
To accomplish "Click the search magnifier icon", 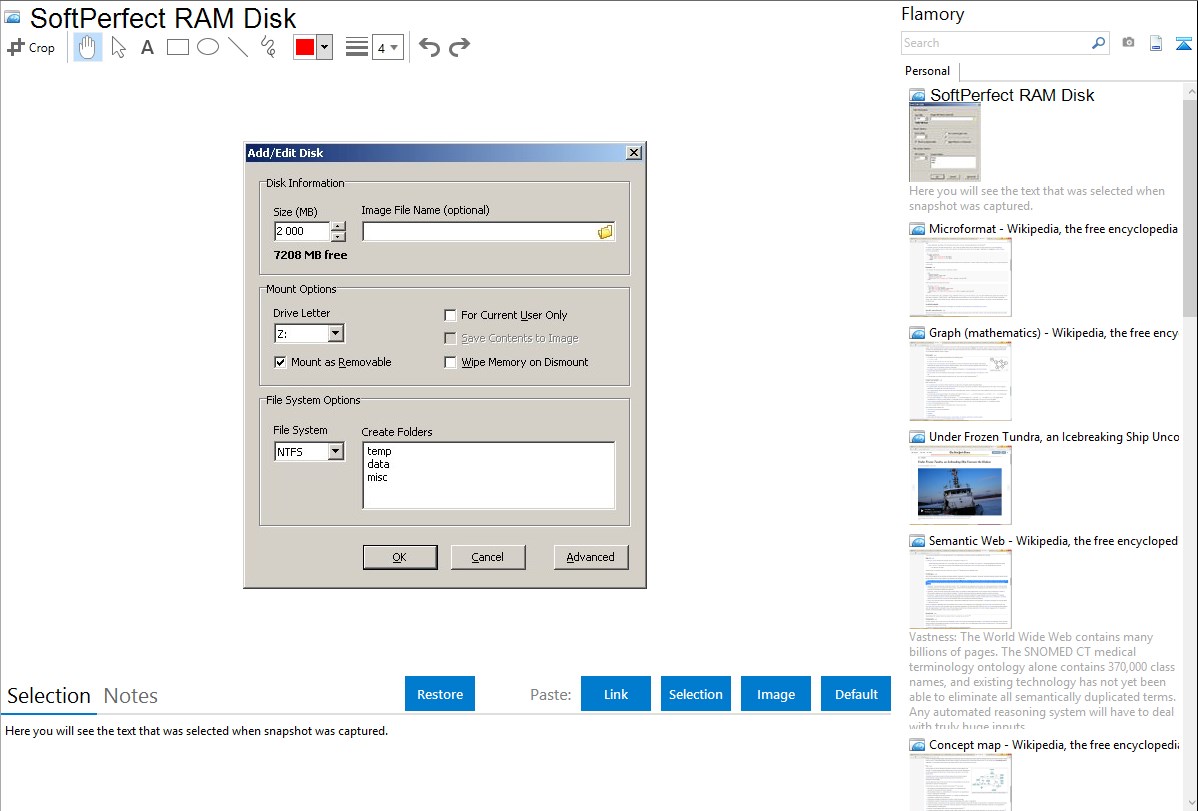I will coord(1098,43).
